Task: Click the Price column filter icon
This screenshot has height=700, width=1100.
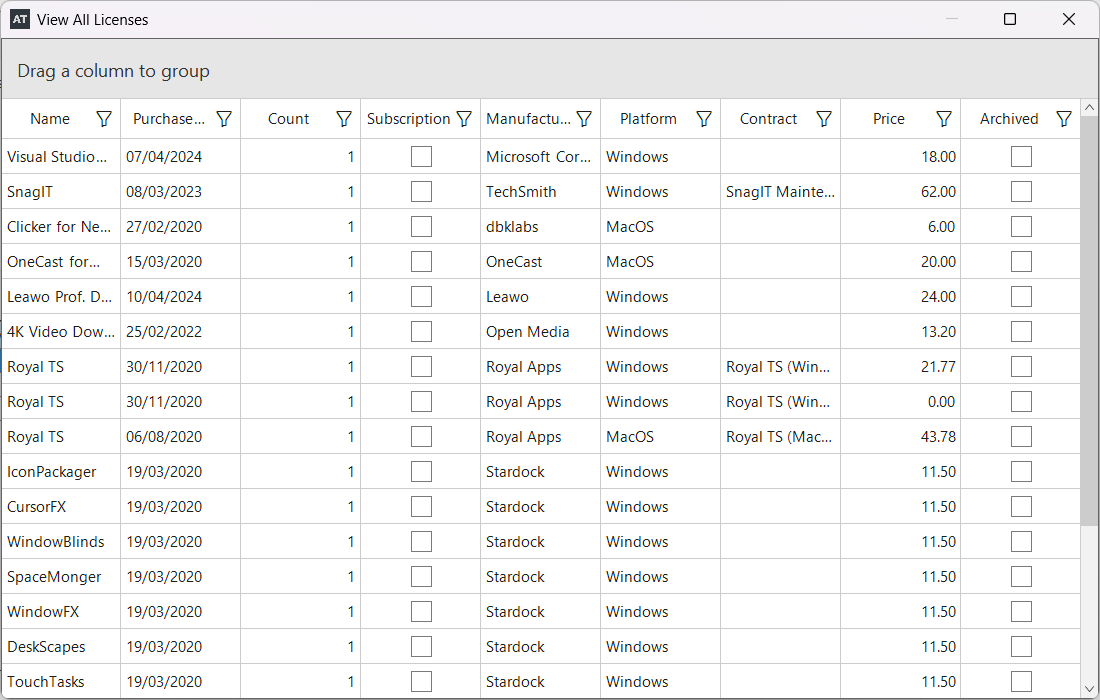Action: coord(944,119)
